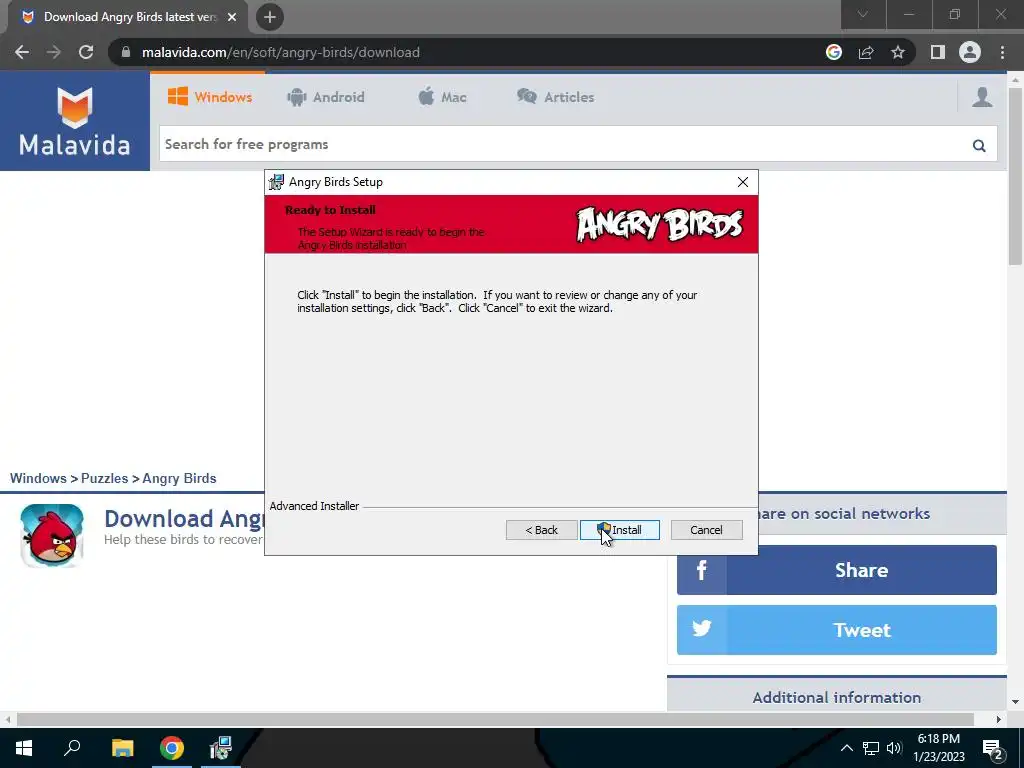Click the Angry Birds app icon thumbnail
The height and width of the screenshot is (768, 1024).
click(52, 536)
